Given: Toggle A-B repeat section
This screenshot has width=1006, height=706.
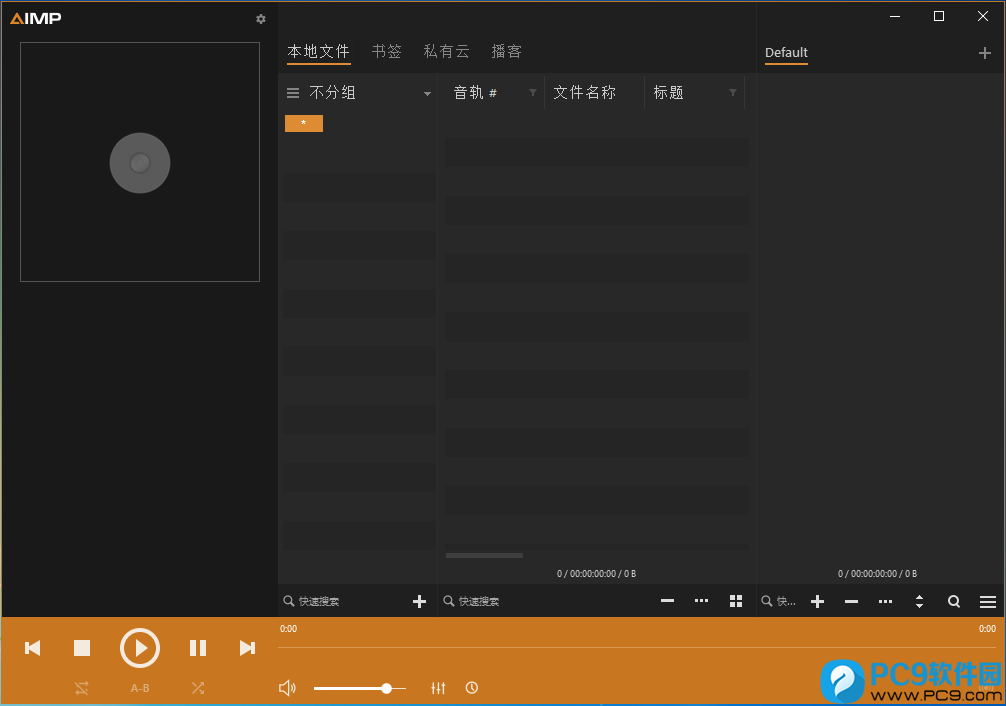Looking at the screenshot, I should pyautogui.click(x=140, y=688).
